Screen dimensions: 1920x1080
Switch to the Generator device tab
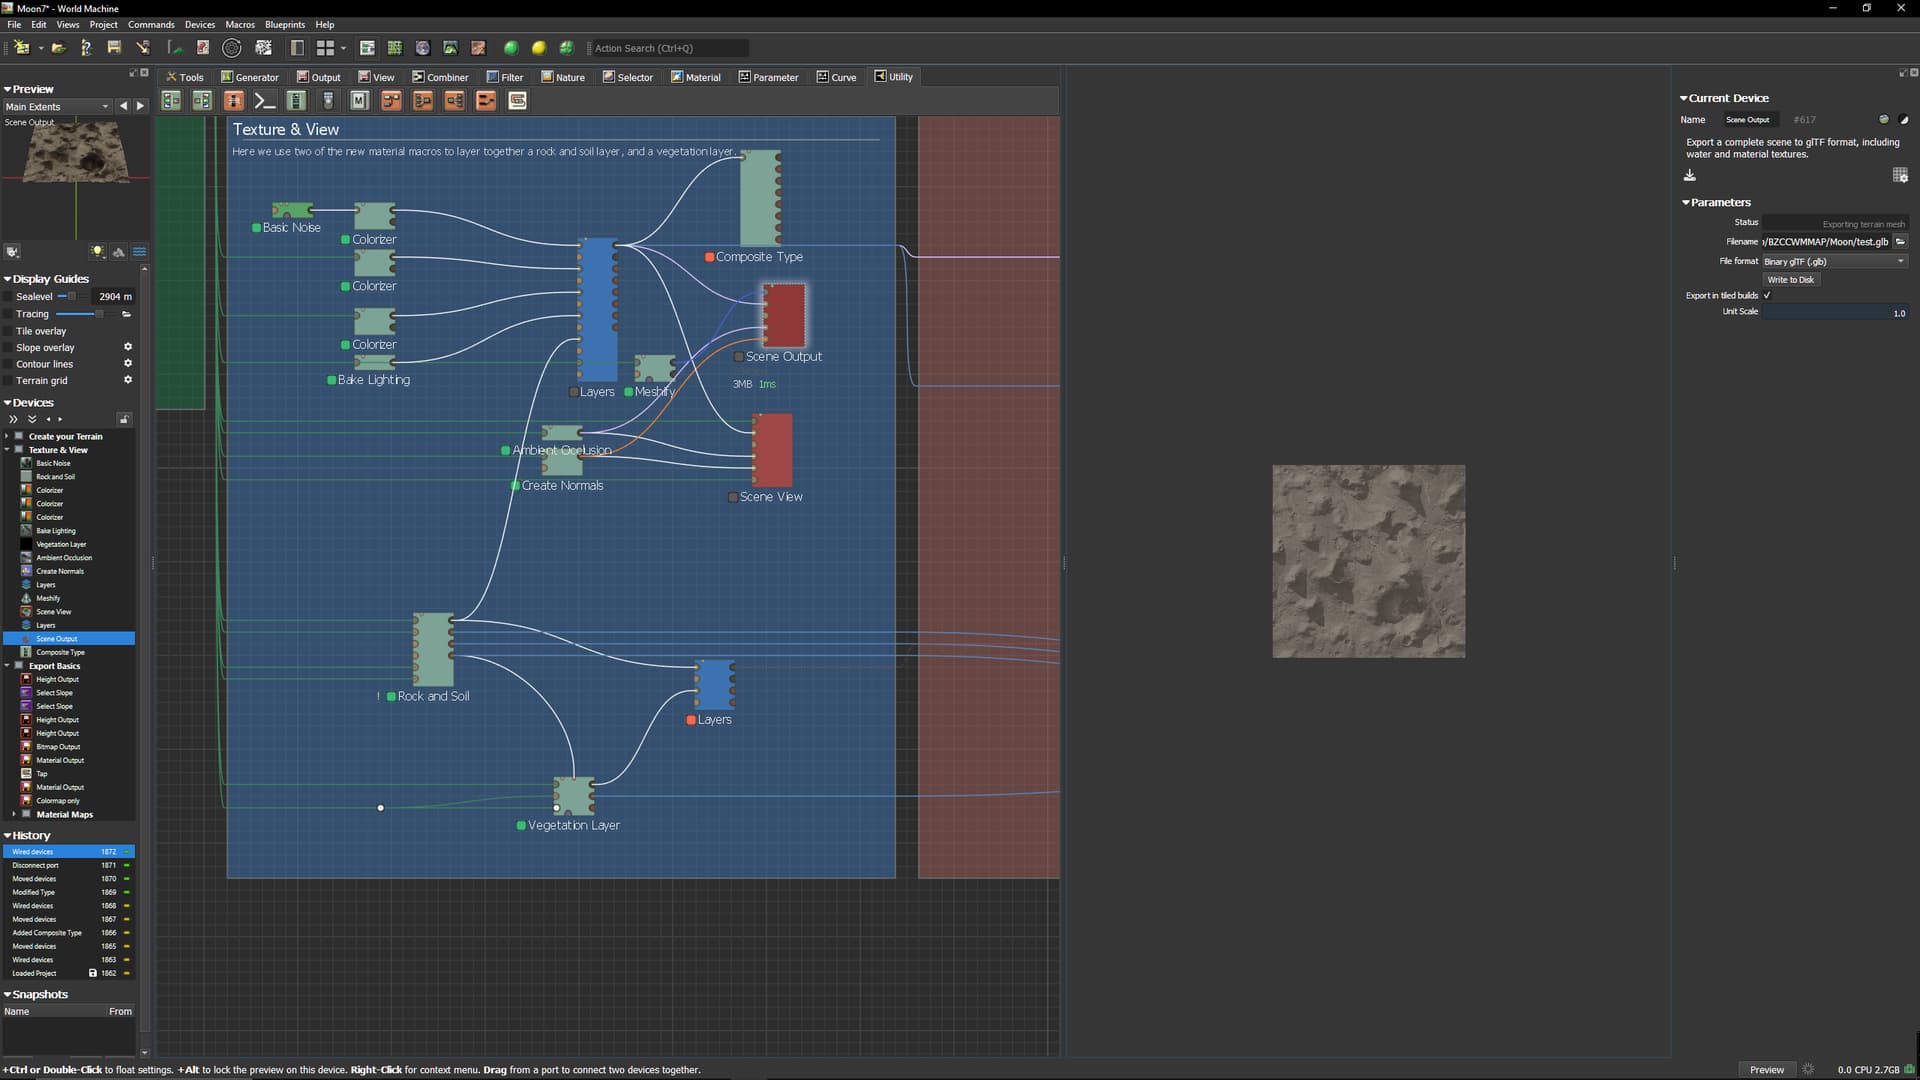tap(250, 77)
